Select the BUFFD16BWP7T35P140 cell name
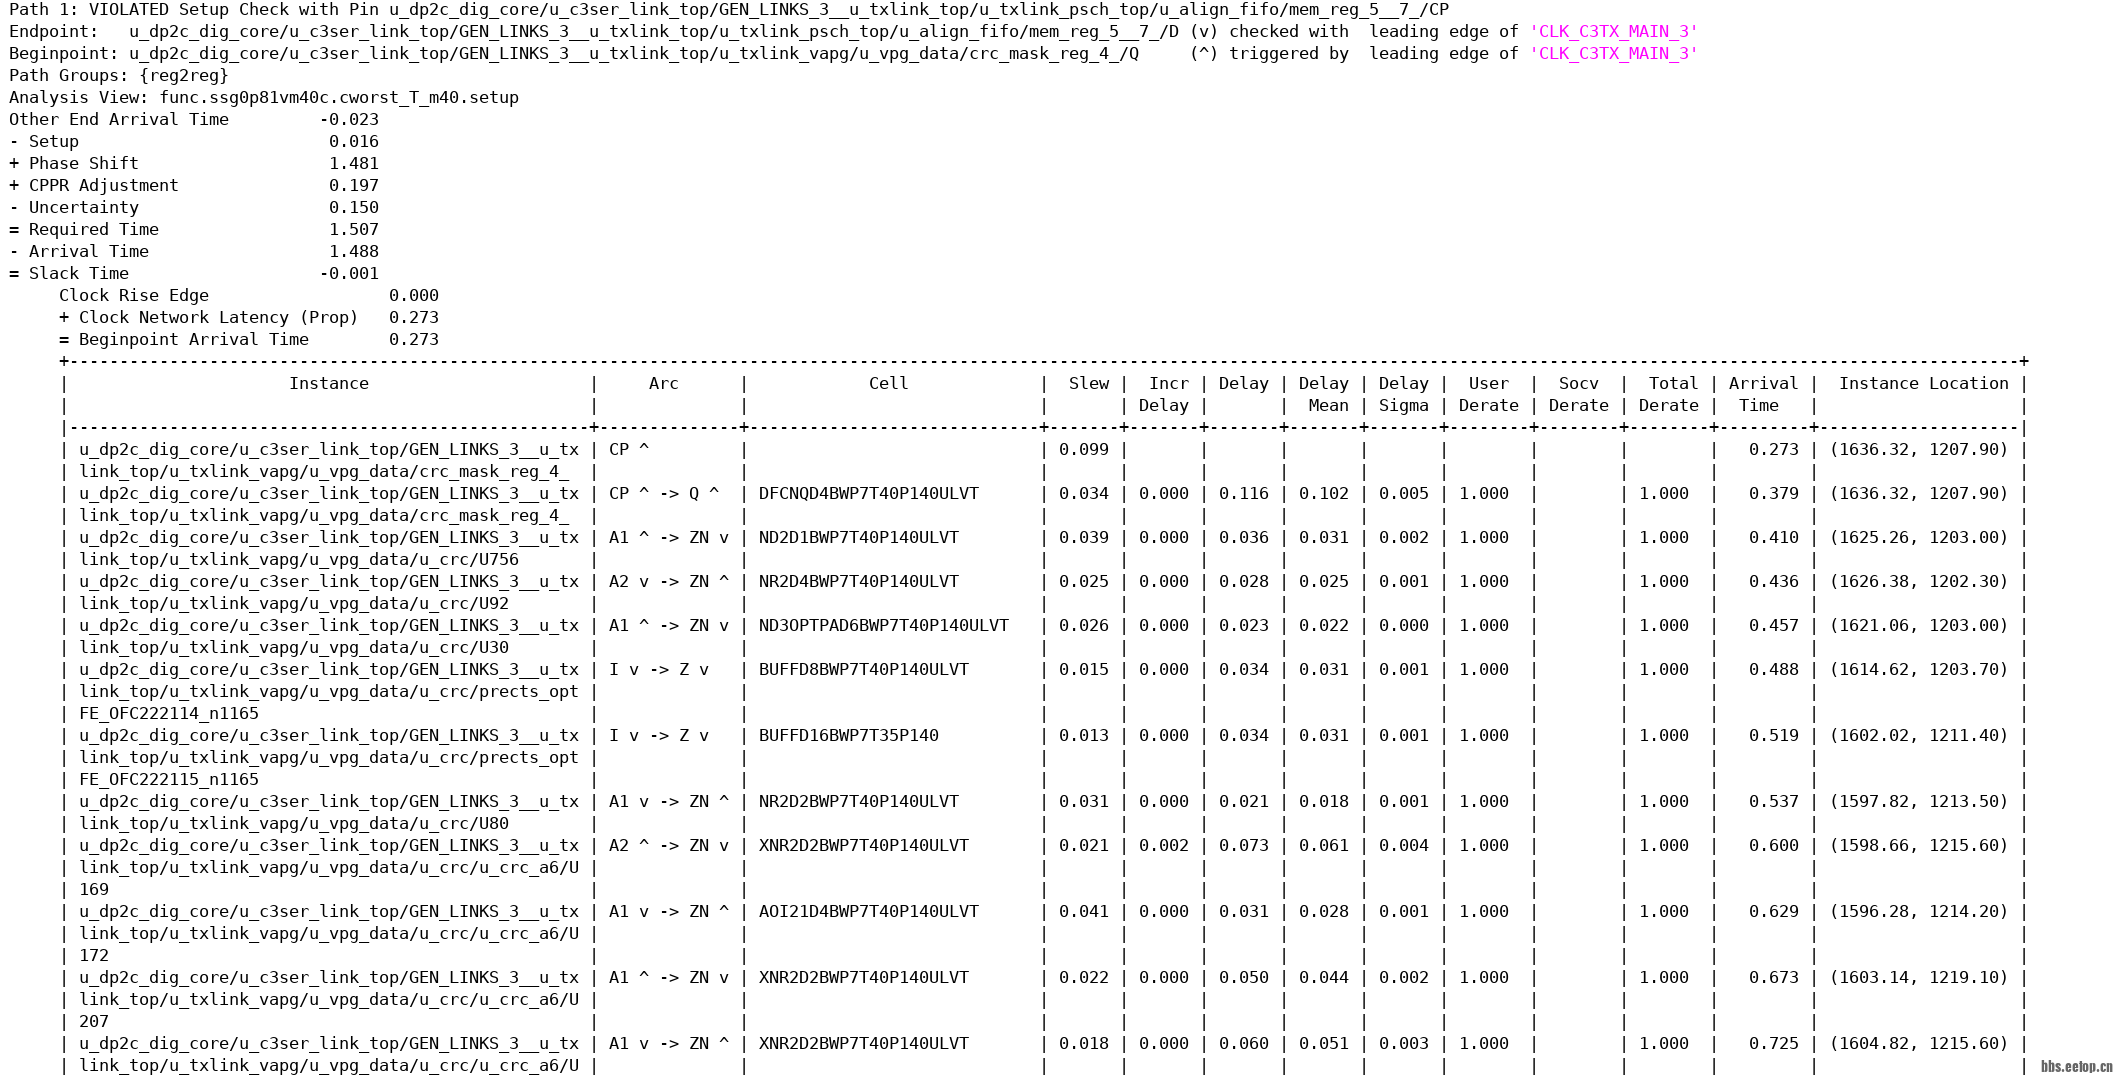The width and height of the screenshot is (2118, 1078). (x=848, y=736)
